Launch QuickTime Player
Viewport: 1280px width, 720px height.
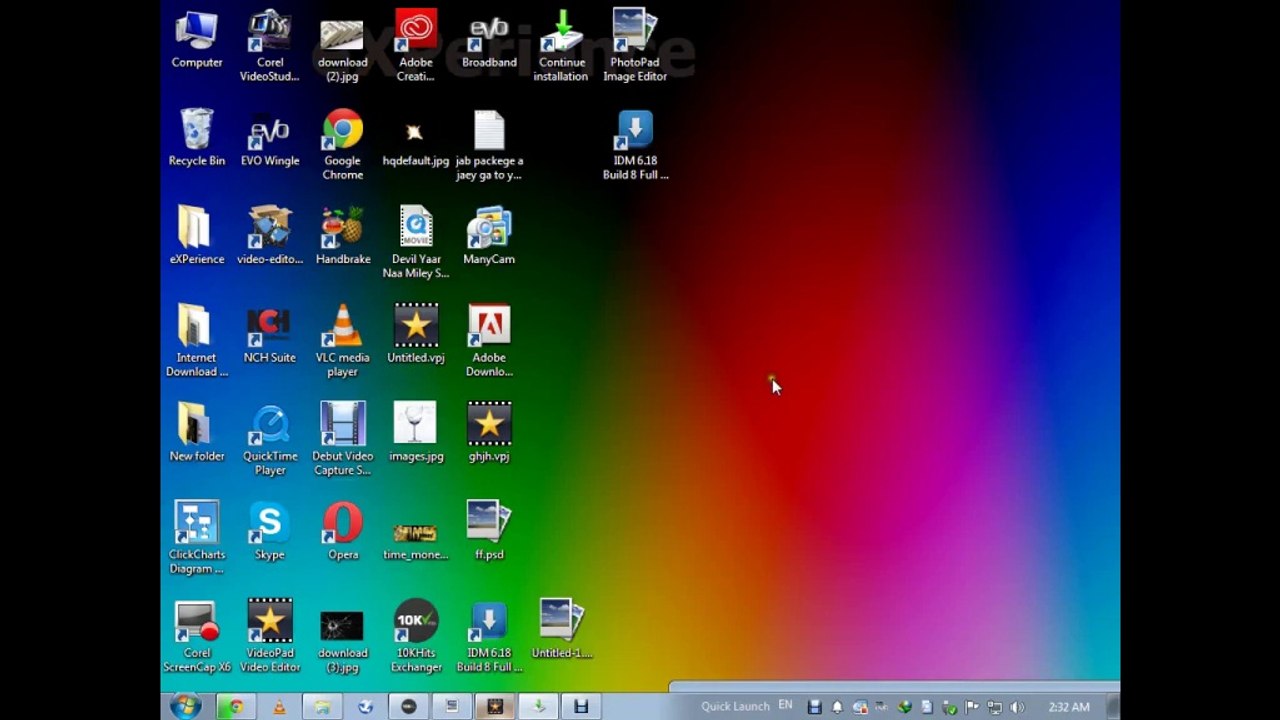(269, 439)
